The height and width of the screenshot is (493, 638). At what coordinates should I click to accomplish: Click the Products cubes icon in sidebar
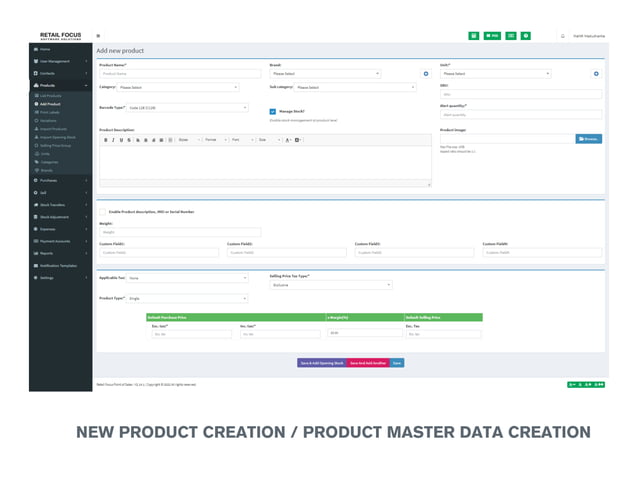[36, 85]
